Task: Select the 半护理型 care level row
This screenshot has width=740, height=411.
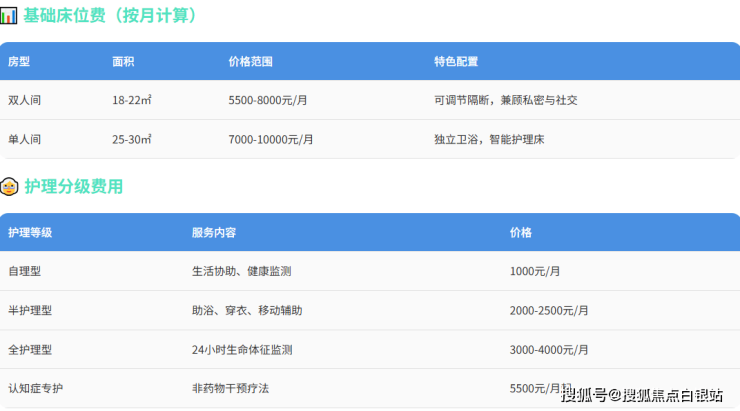Action: tap(30, 311)
